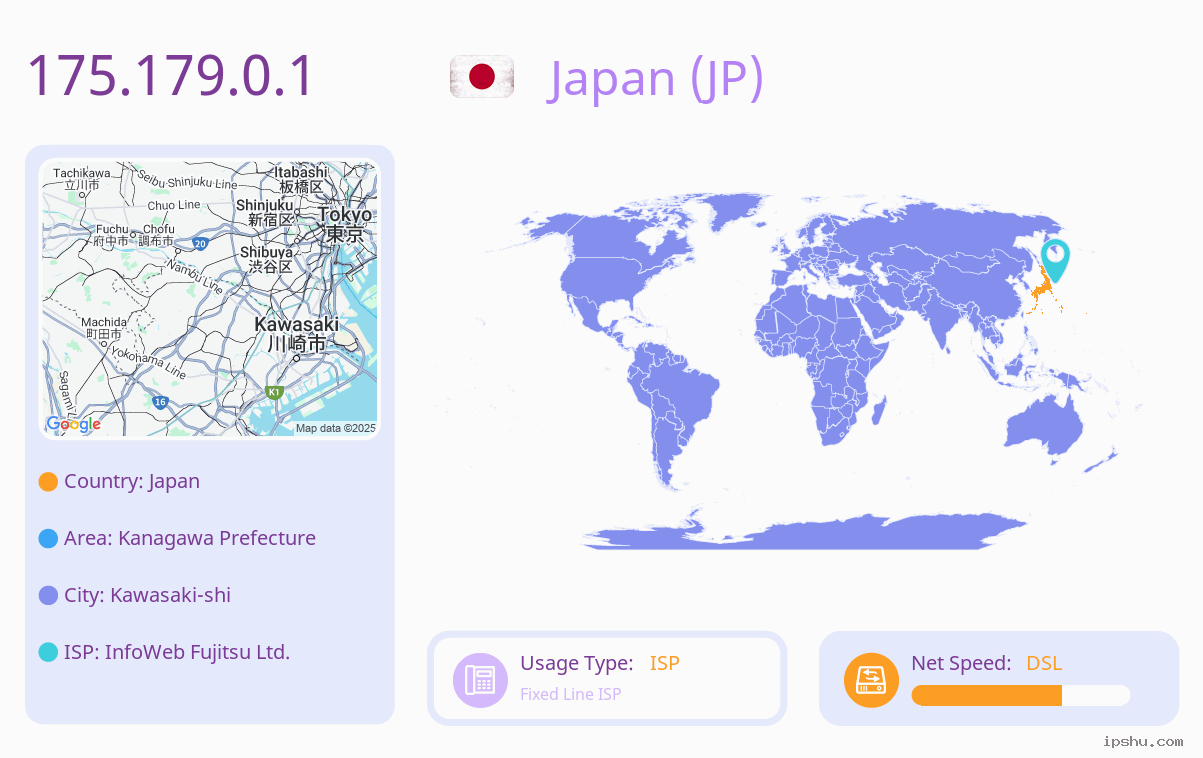Click the orange Country bullet dot
The image size is (1203, 758).
(48, 482)
